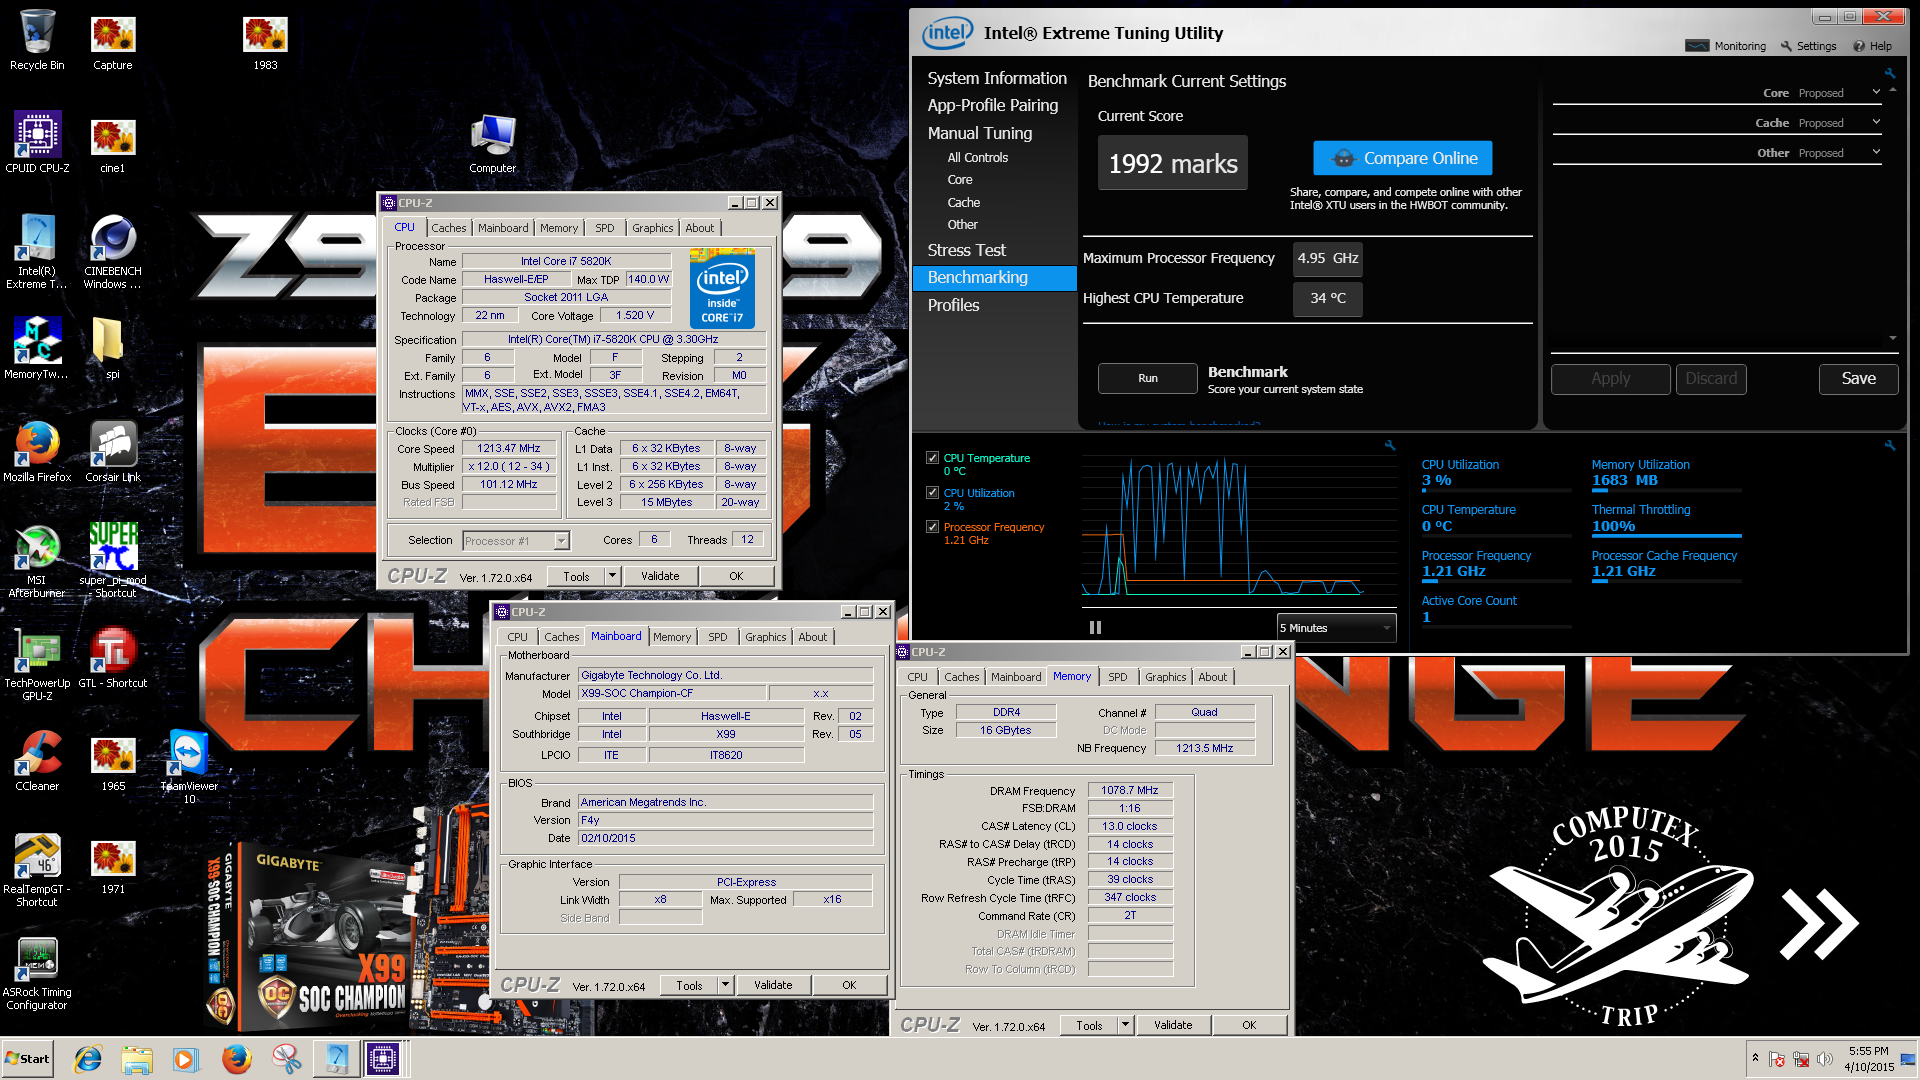Open RealTempGT shortcut on the desktop
The image size is (1920, 1080).
pos(37,870)
